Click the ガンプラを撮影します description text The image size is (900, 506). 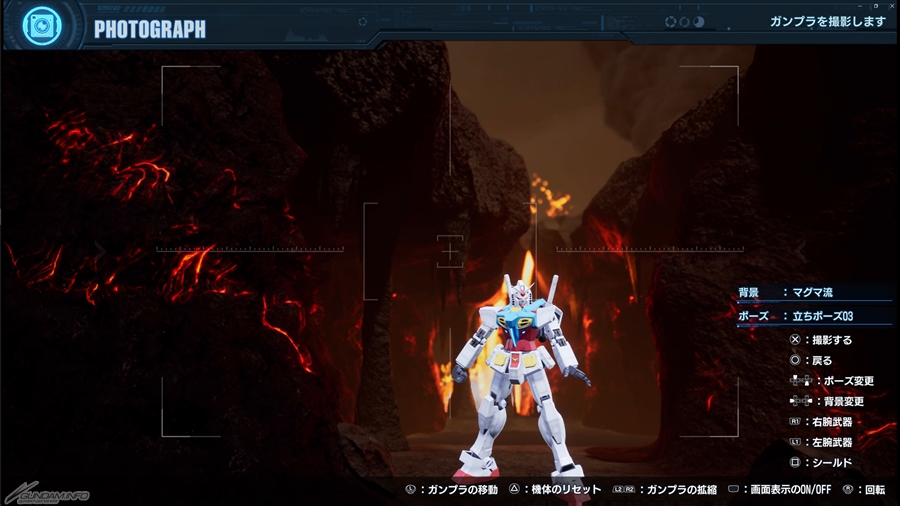tap(828, 22)
